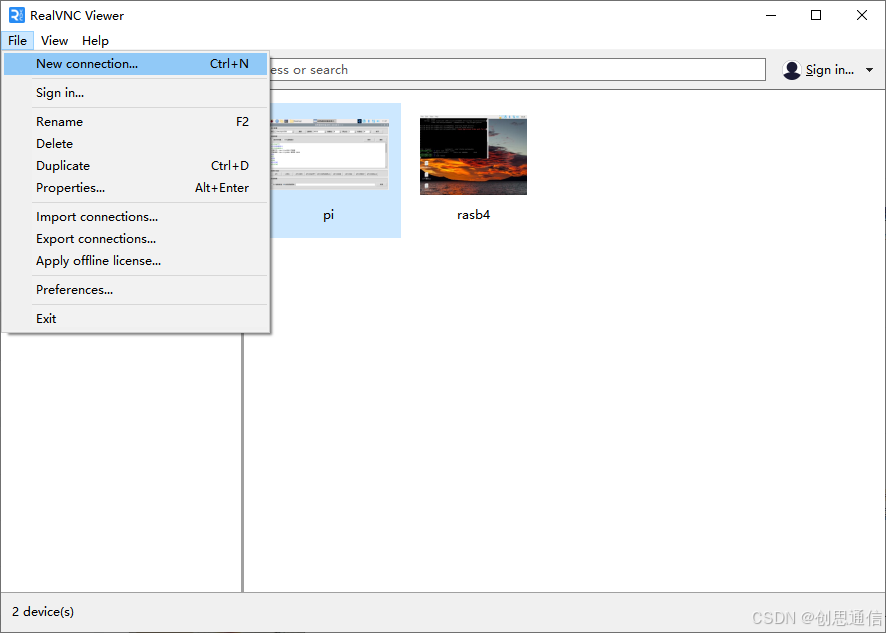Close the File menu via File

(x=18, y=41)
